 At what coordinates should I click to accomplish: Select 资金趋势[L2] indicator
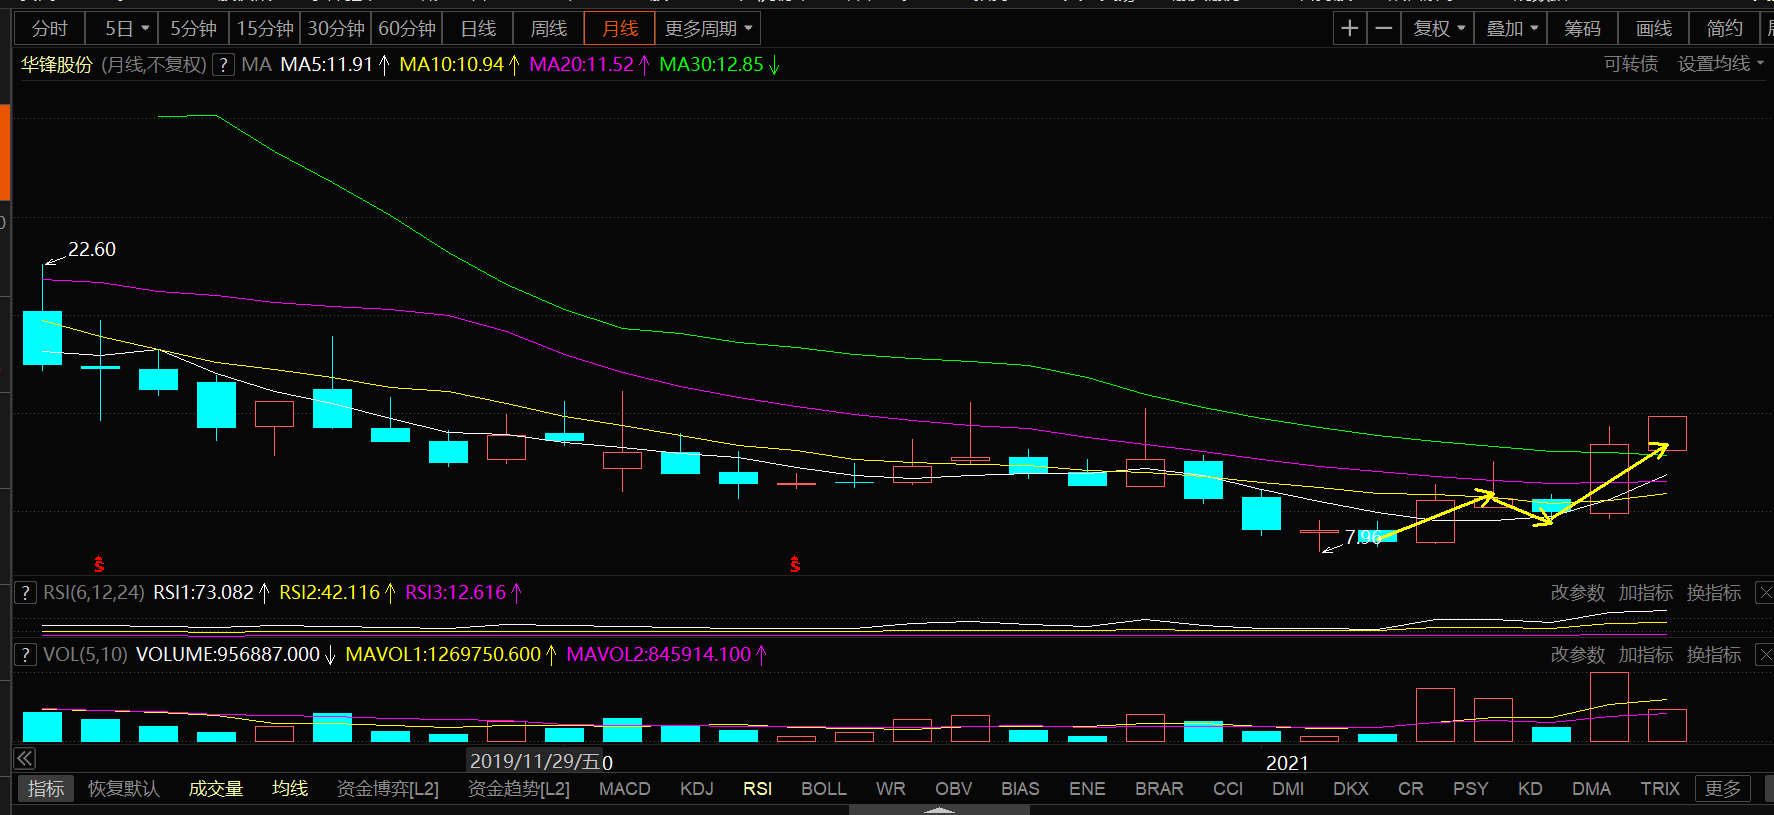coord(519,789)
